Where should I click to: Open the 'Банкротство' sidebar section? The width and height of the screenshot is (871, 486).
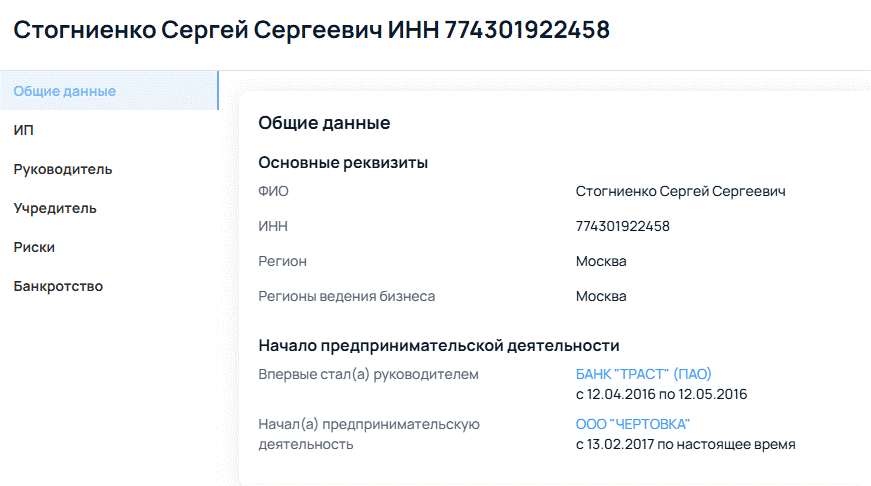pos(58,286)
